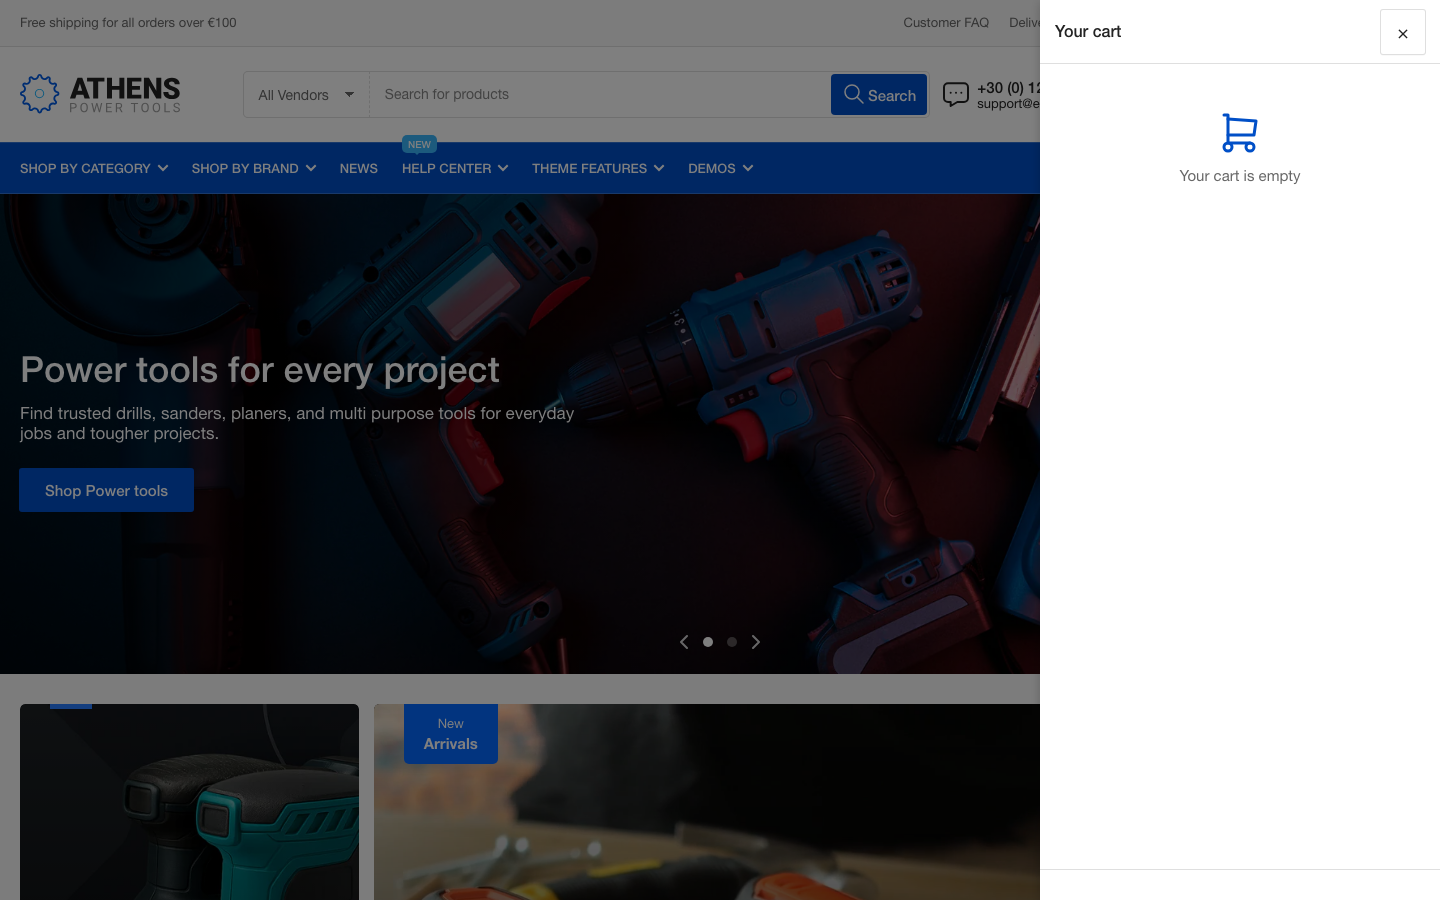Click the New Arrivals badge

click(x=451, y=734)
